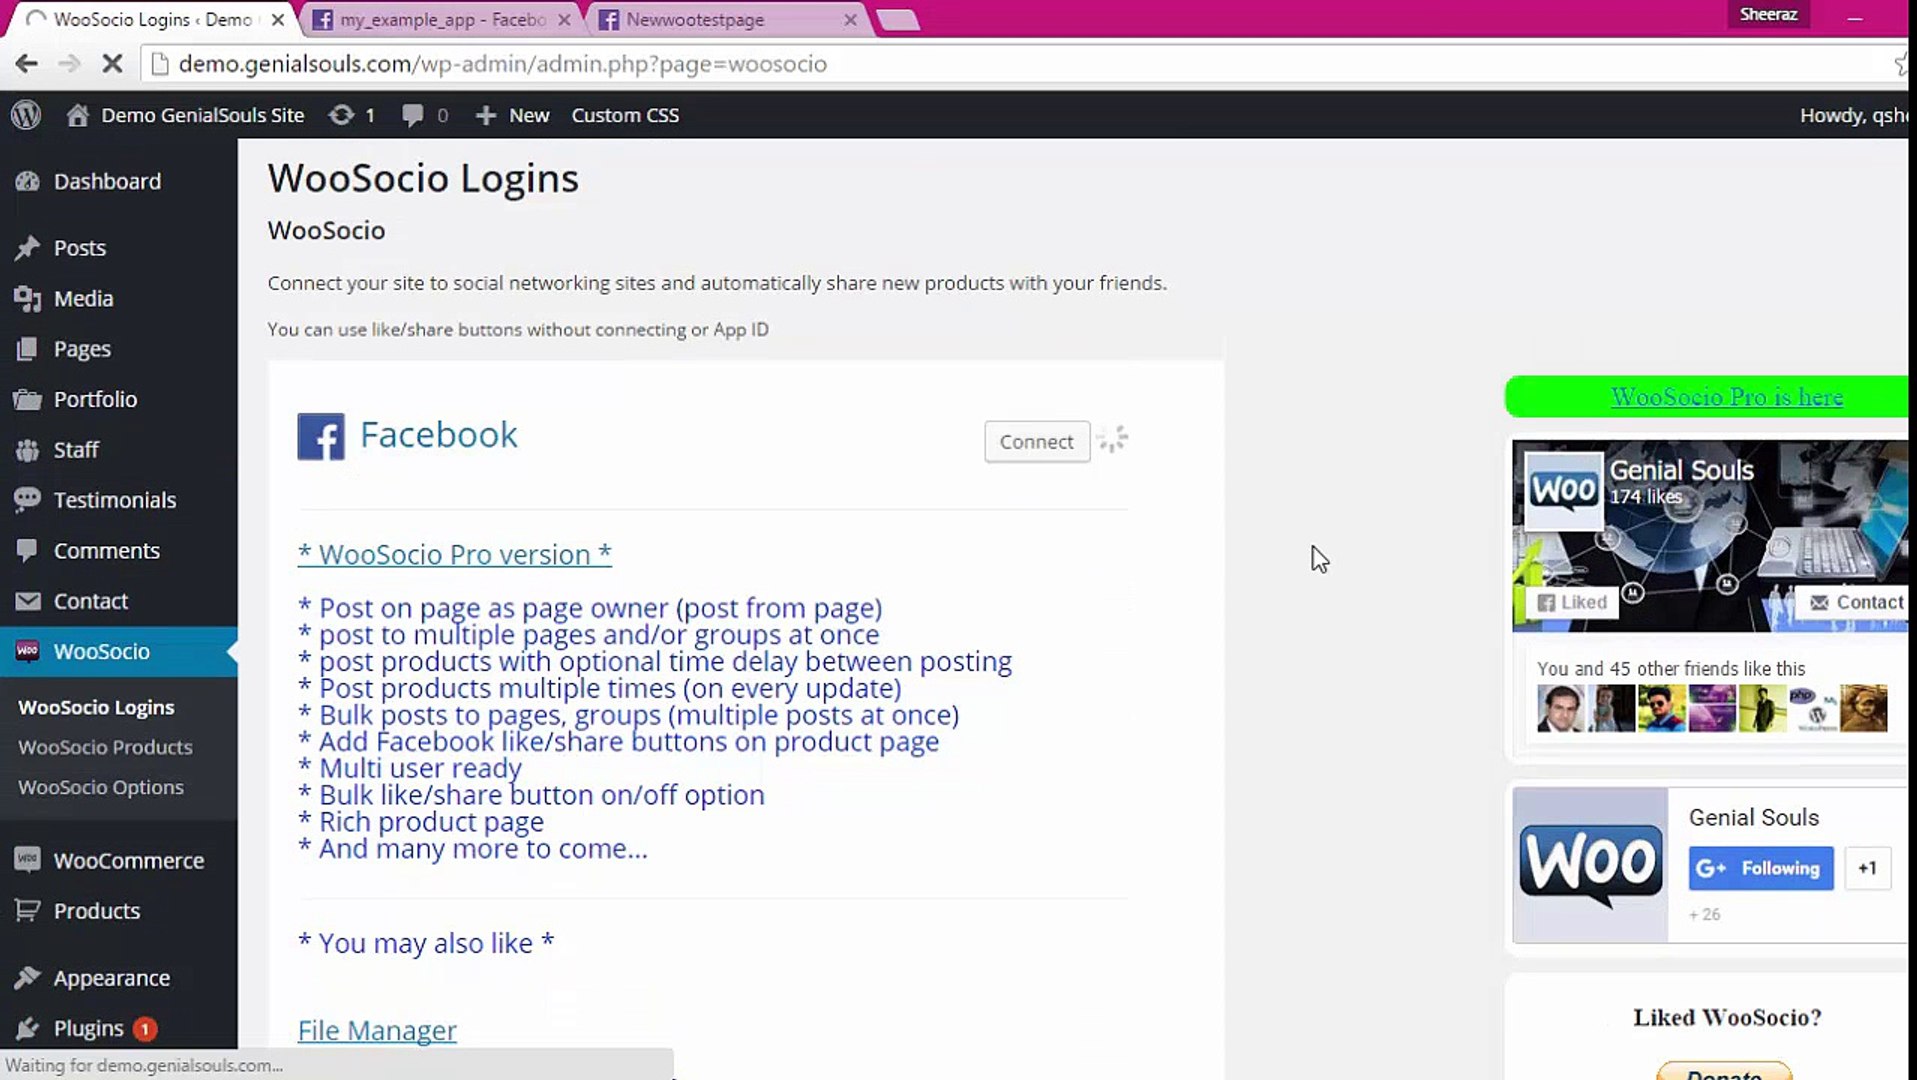Click the updates refresh icon showing 1
This screenshot has width=1917, height=1080.
341,114
